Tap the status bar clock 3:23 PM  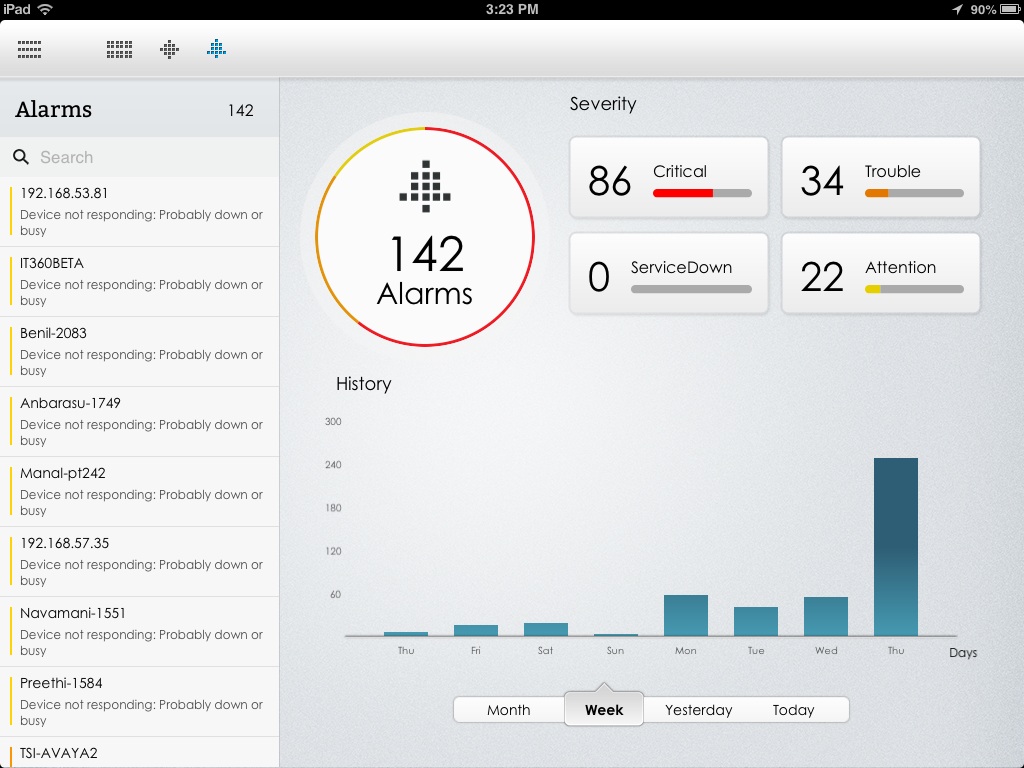click(512, 9)
